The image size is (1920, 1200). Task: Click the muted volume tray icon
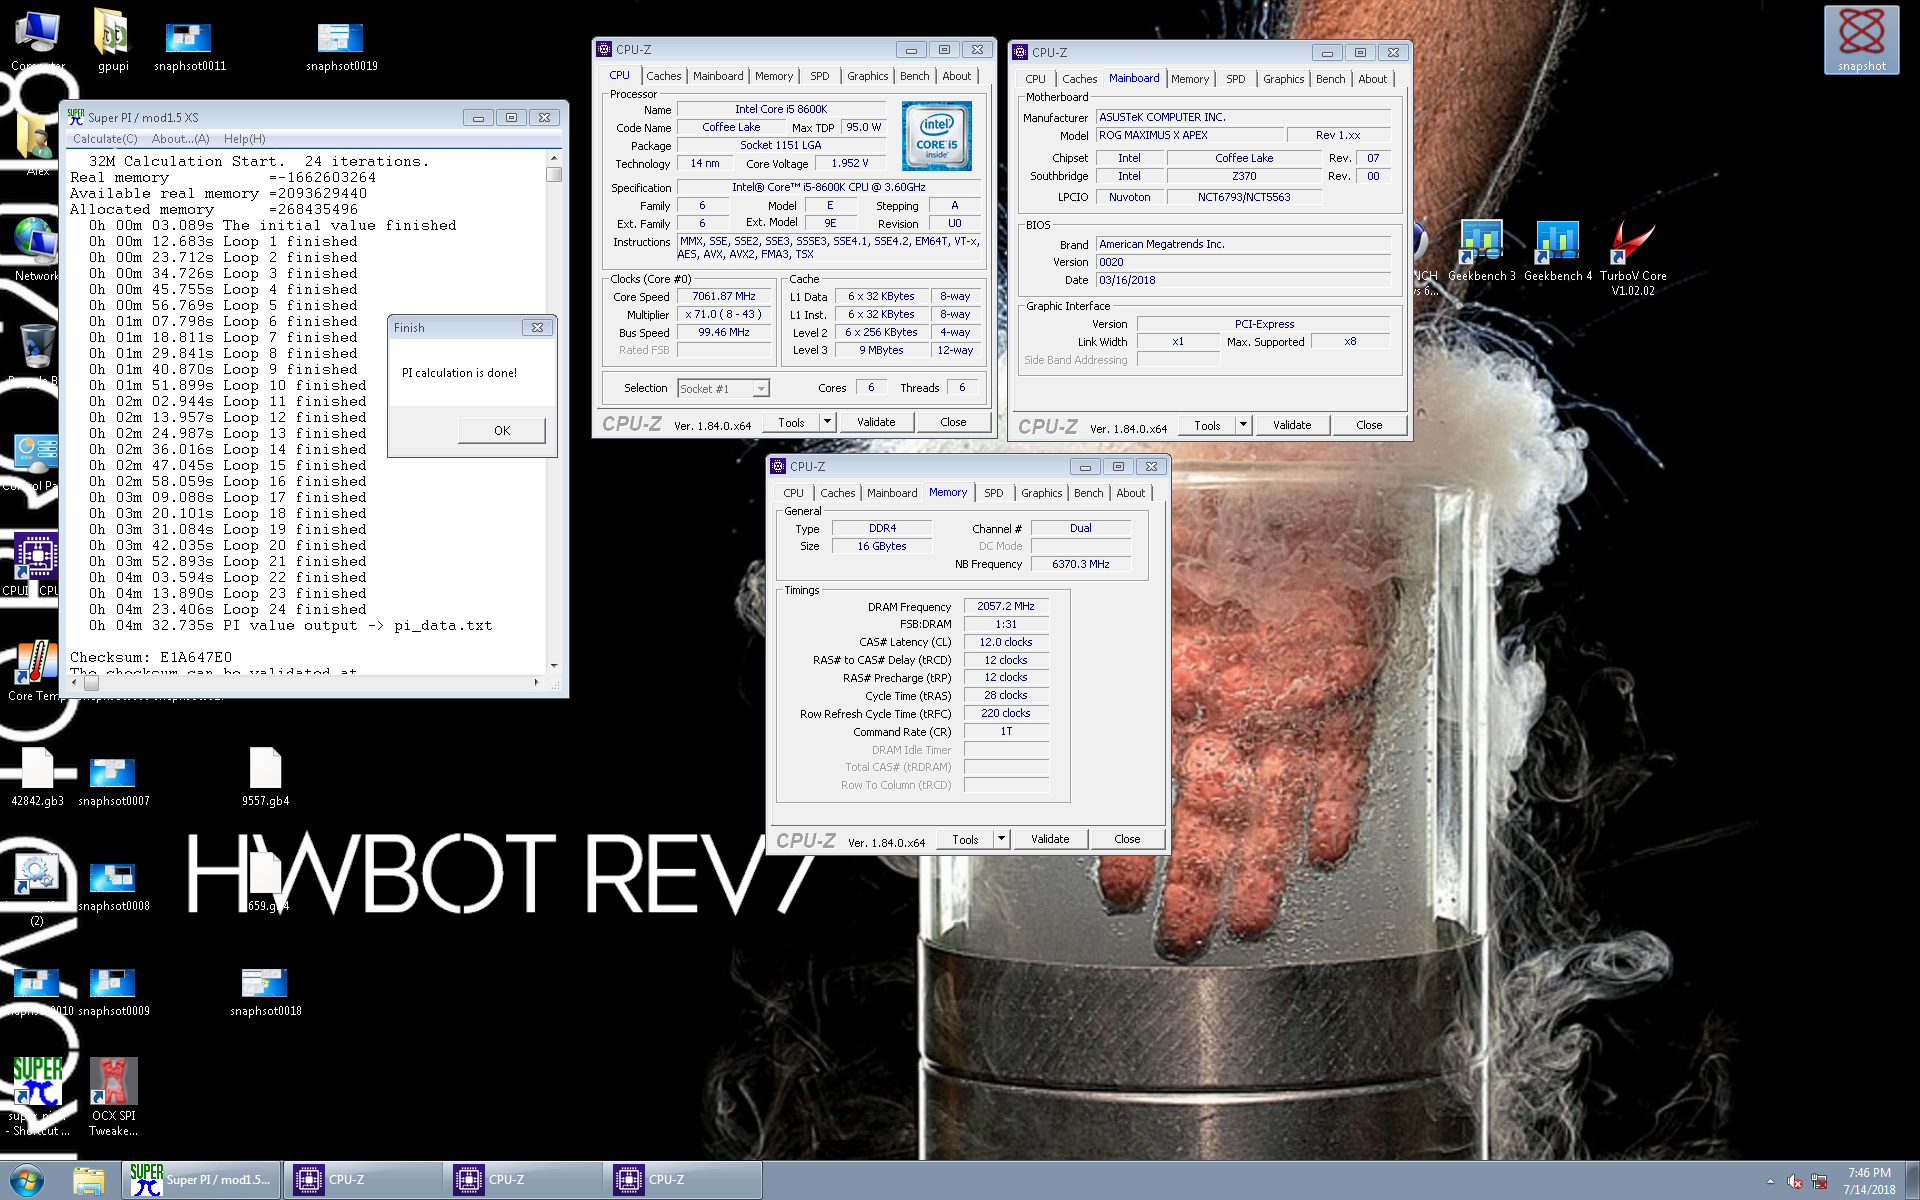click(1794, 1182)
